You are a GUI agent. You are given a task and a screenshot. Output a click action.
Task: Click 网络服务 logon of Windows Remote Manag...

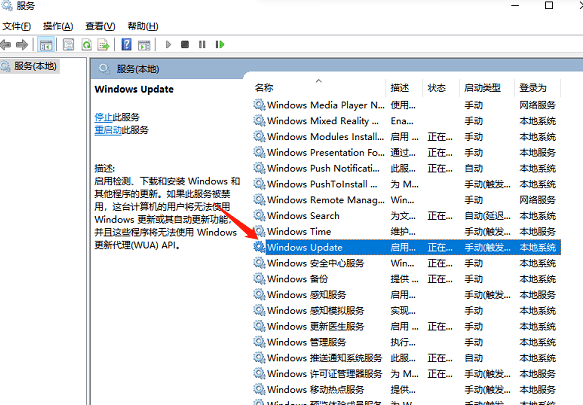[537, 200]
